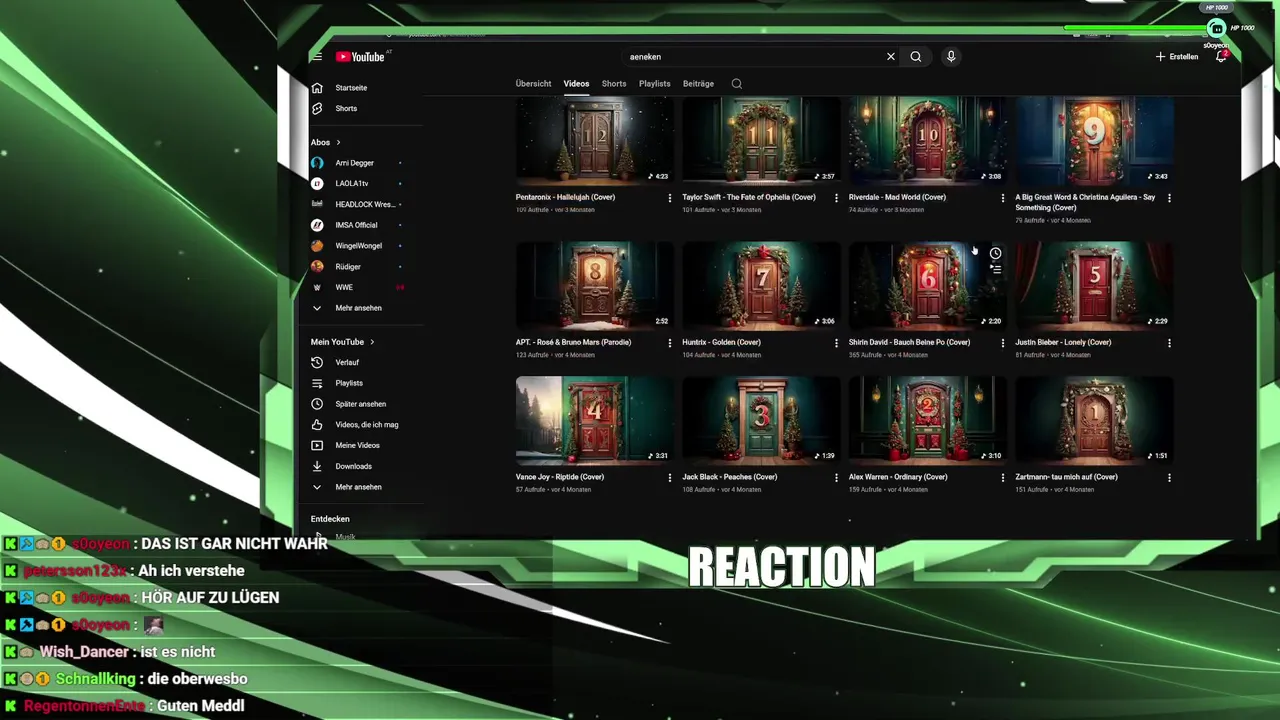Open the Arni Degger subscription
This screenshot has width=1280, height=720.
(x=355, y=163)
